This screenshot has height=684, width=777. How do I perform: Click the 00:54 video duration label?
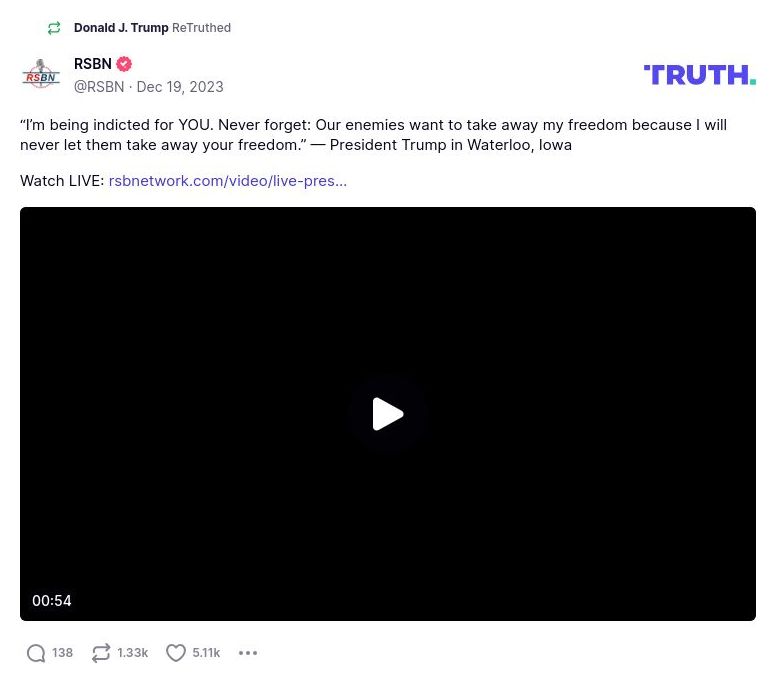click(x=52, y=601)
